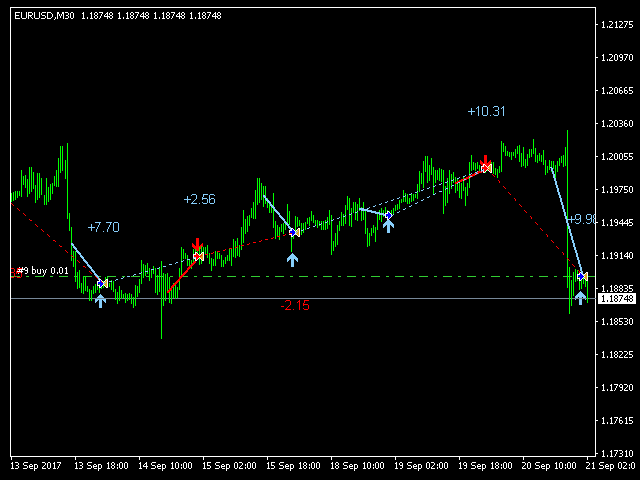Click the blue up arrow near 18 Sep 10:00
Viewport: 640px width, 480px height.
click(x=388, y=225)
